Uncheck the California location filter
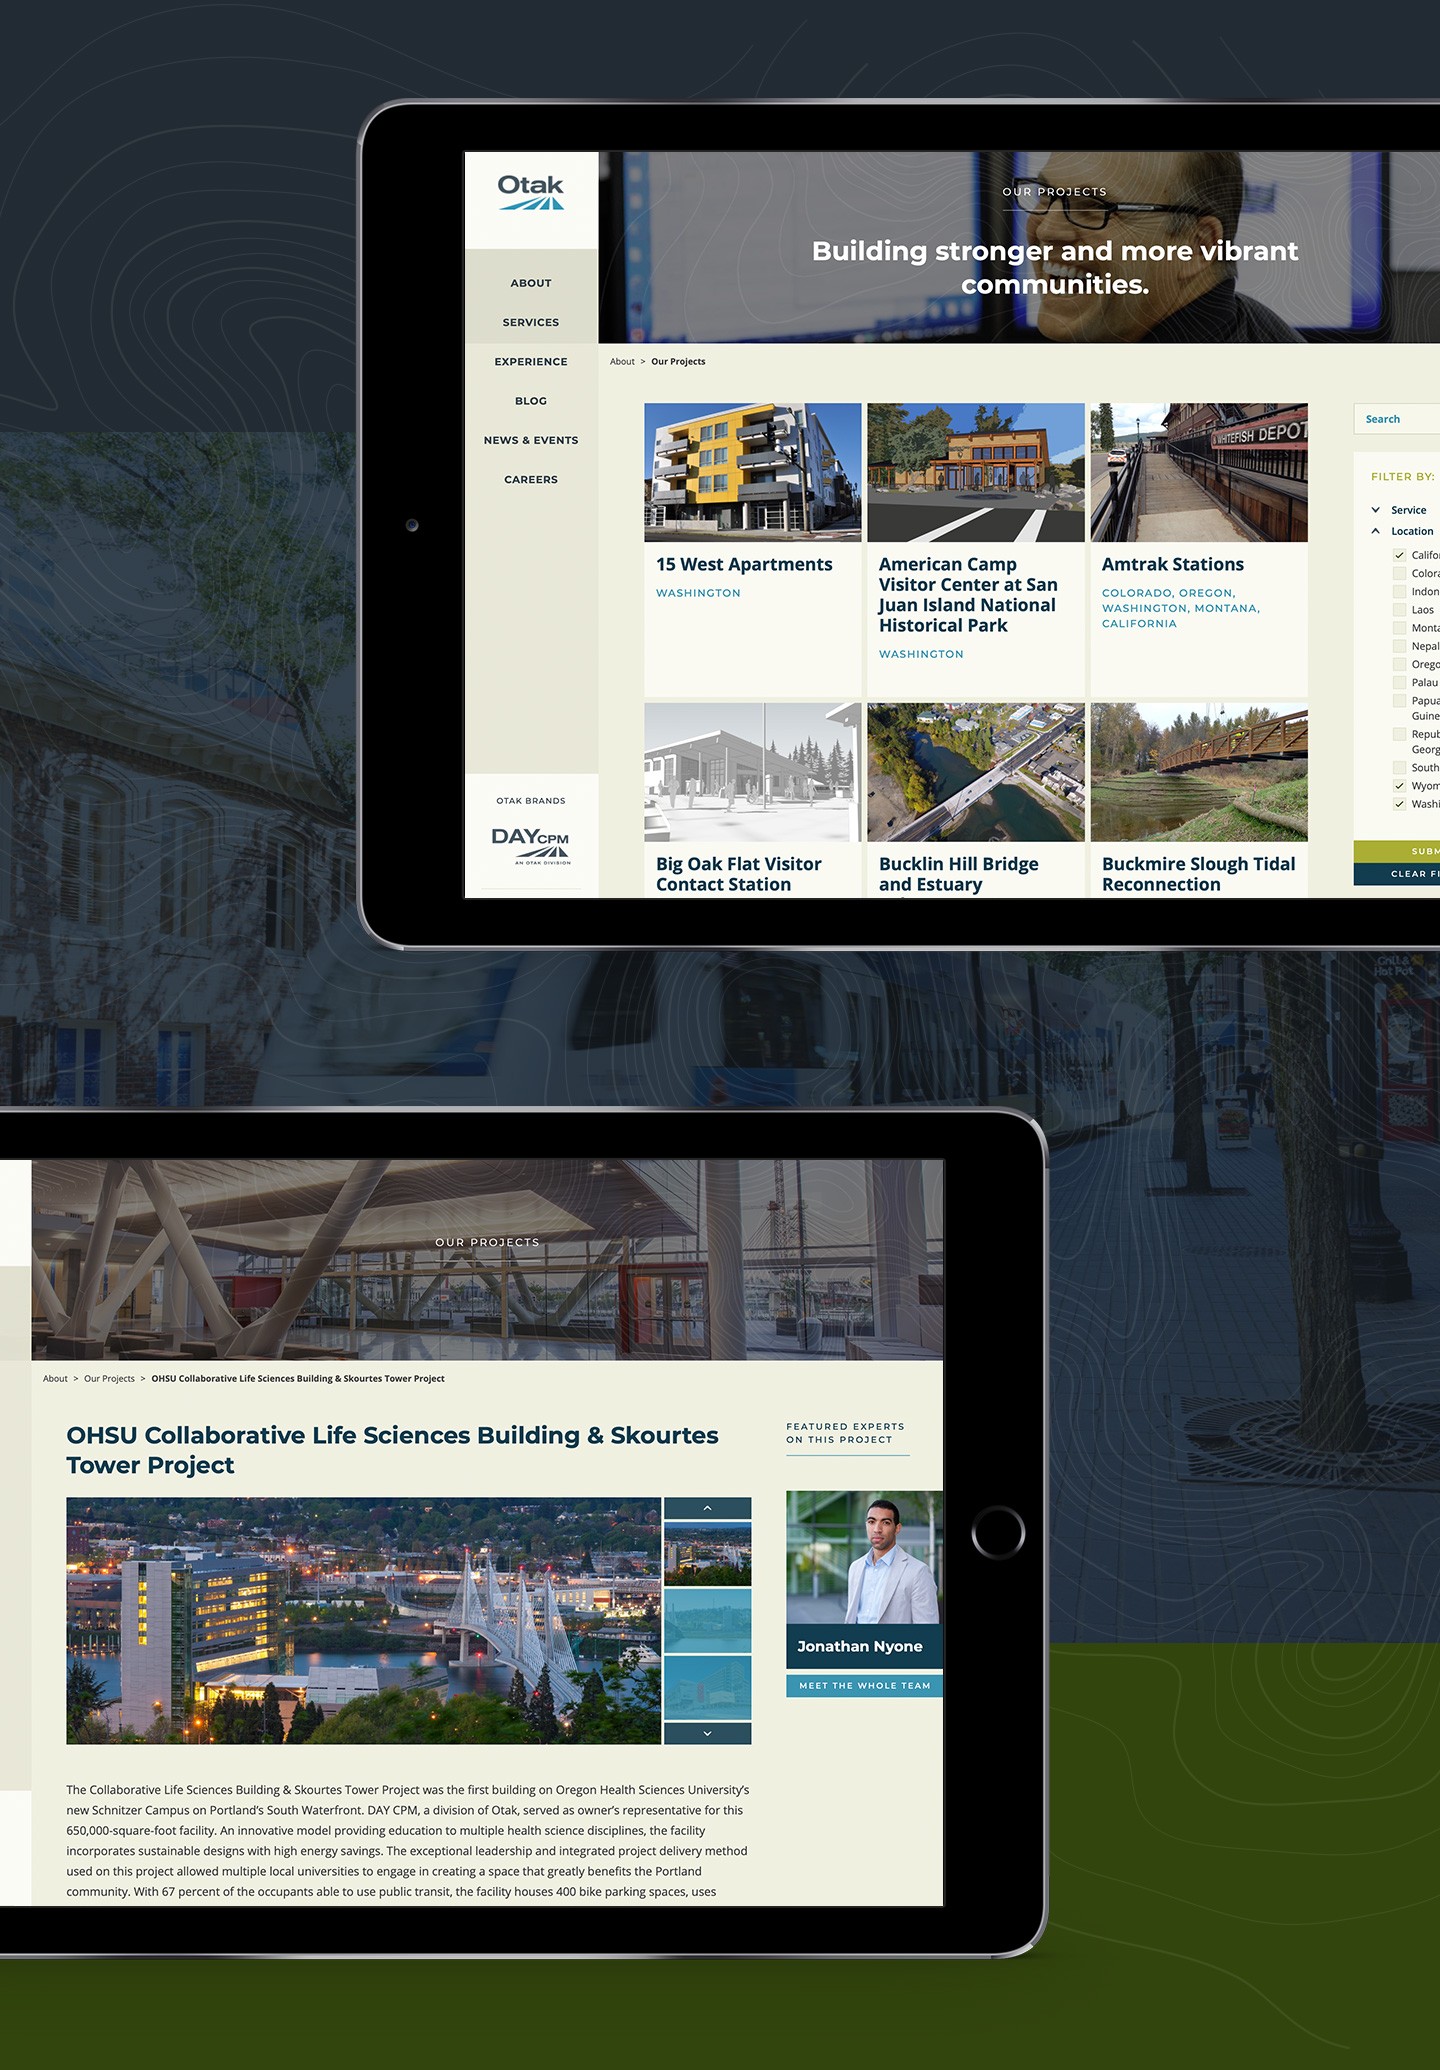The image size is (1440, 2070). 1400,555
